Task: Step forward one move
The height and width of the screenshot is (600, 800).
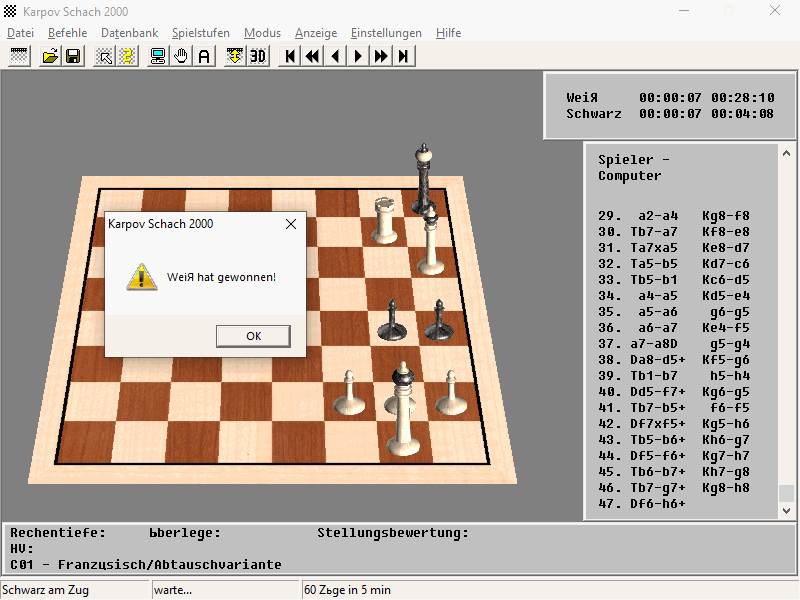Action: point(358,56)
